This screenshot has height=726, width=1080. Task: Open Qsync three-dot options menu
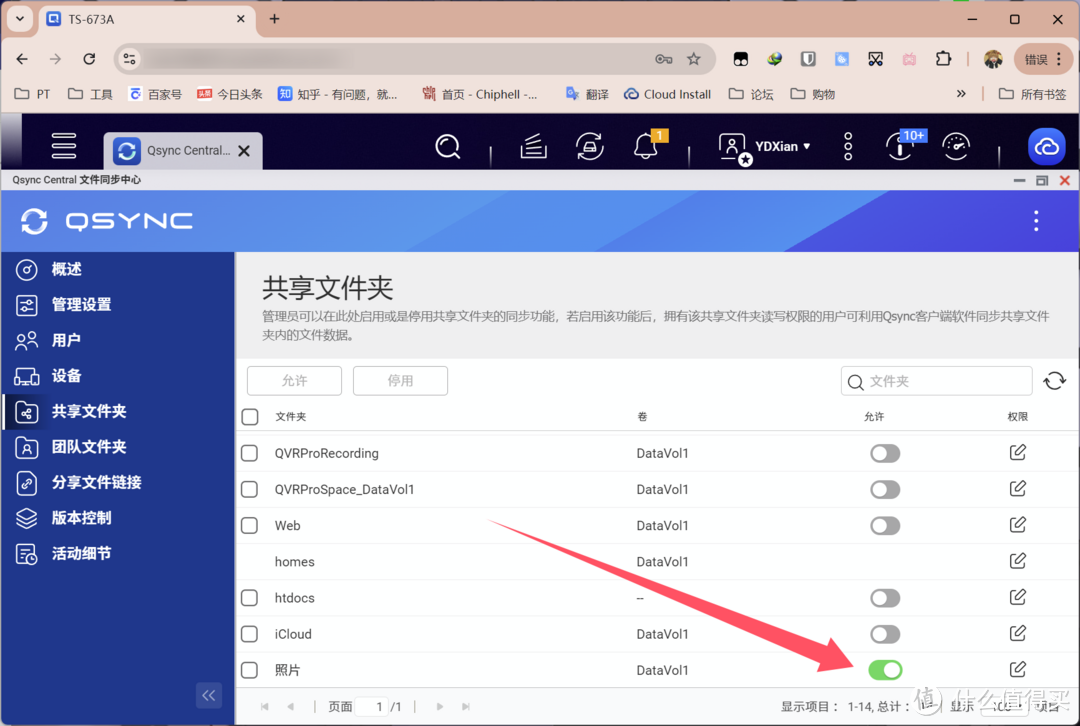click(x=1036, y=221)
